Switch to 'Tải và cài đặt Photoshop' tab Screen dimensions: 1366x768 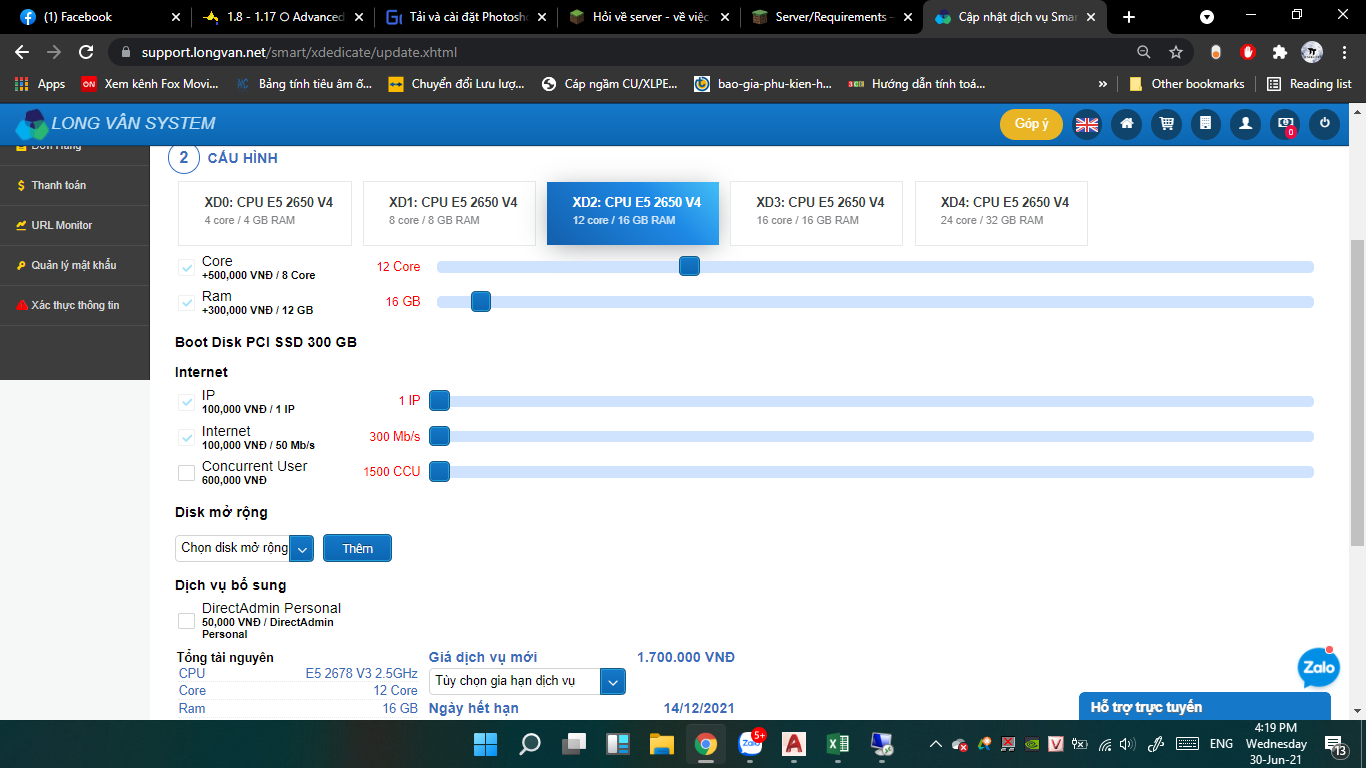click(x=464, y=17)
